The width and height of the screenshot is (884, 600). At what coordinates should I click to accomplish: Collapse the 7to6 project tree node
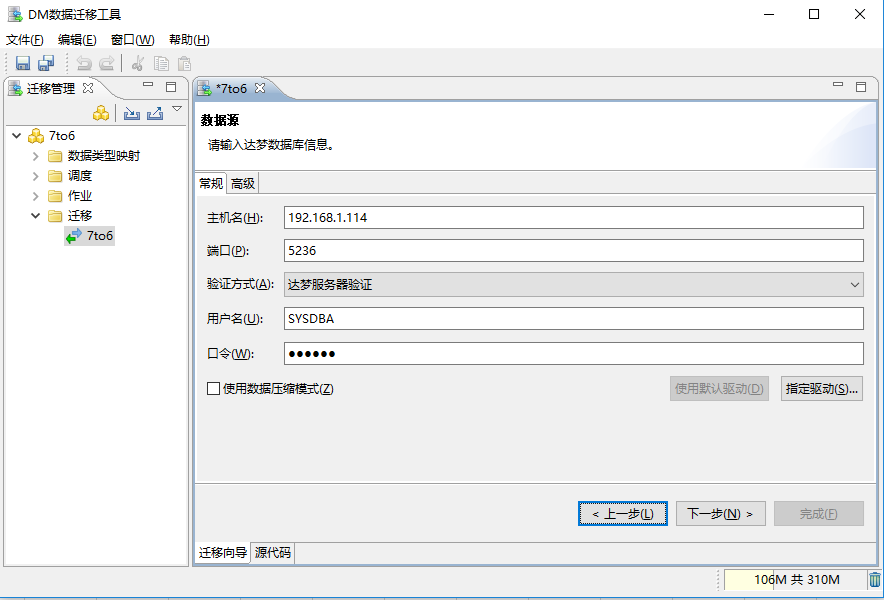17,136
